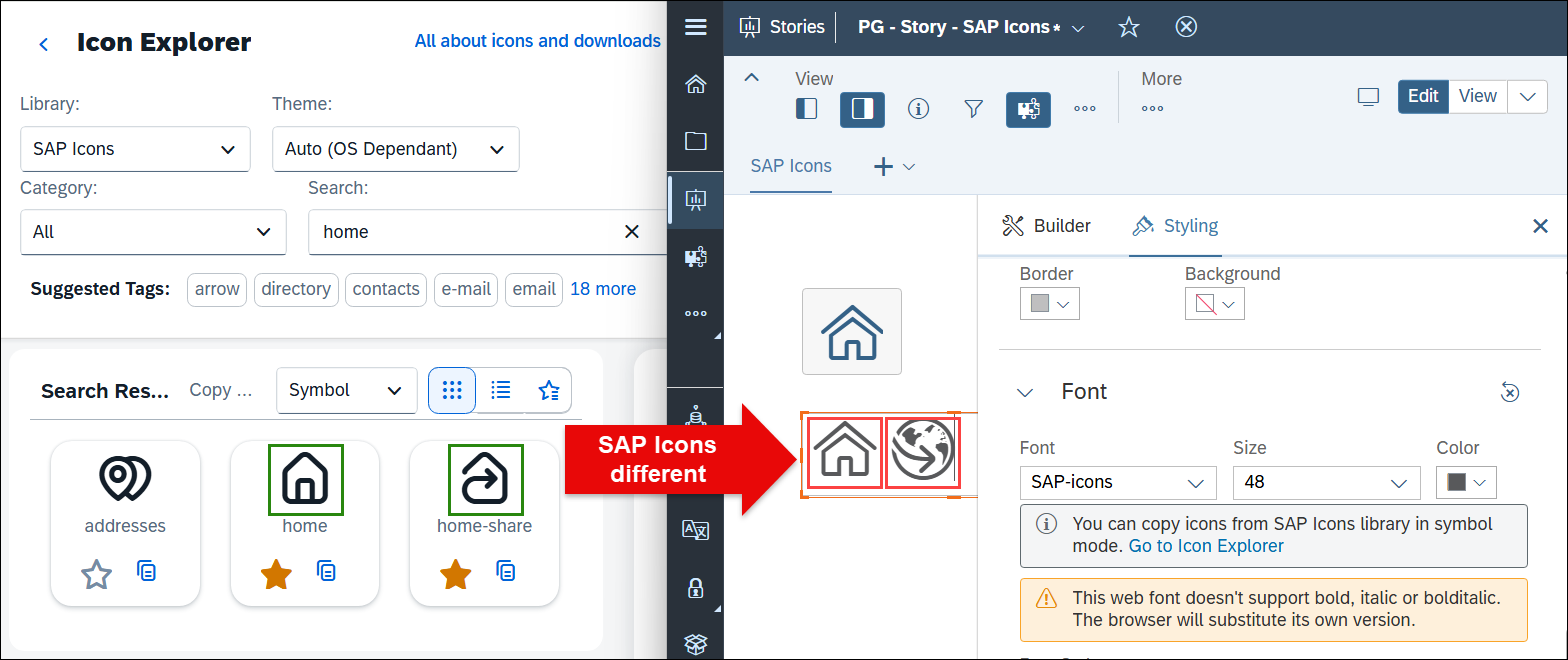
Task: Select the home-share icon in the results
Action: point(485,480)
